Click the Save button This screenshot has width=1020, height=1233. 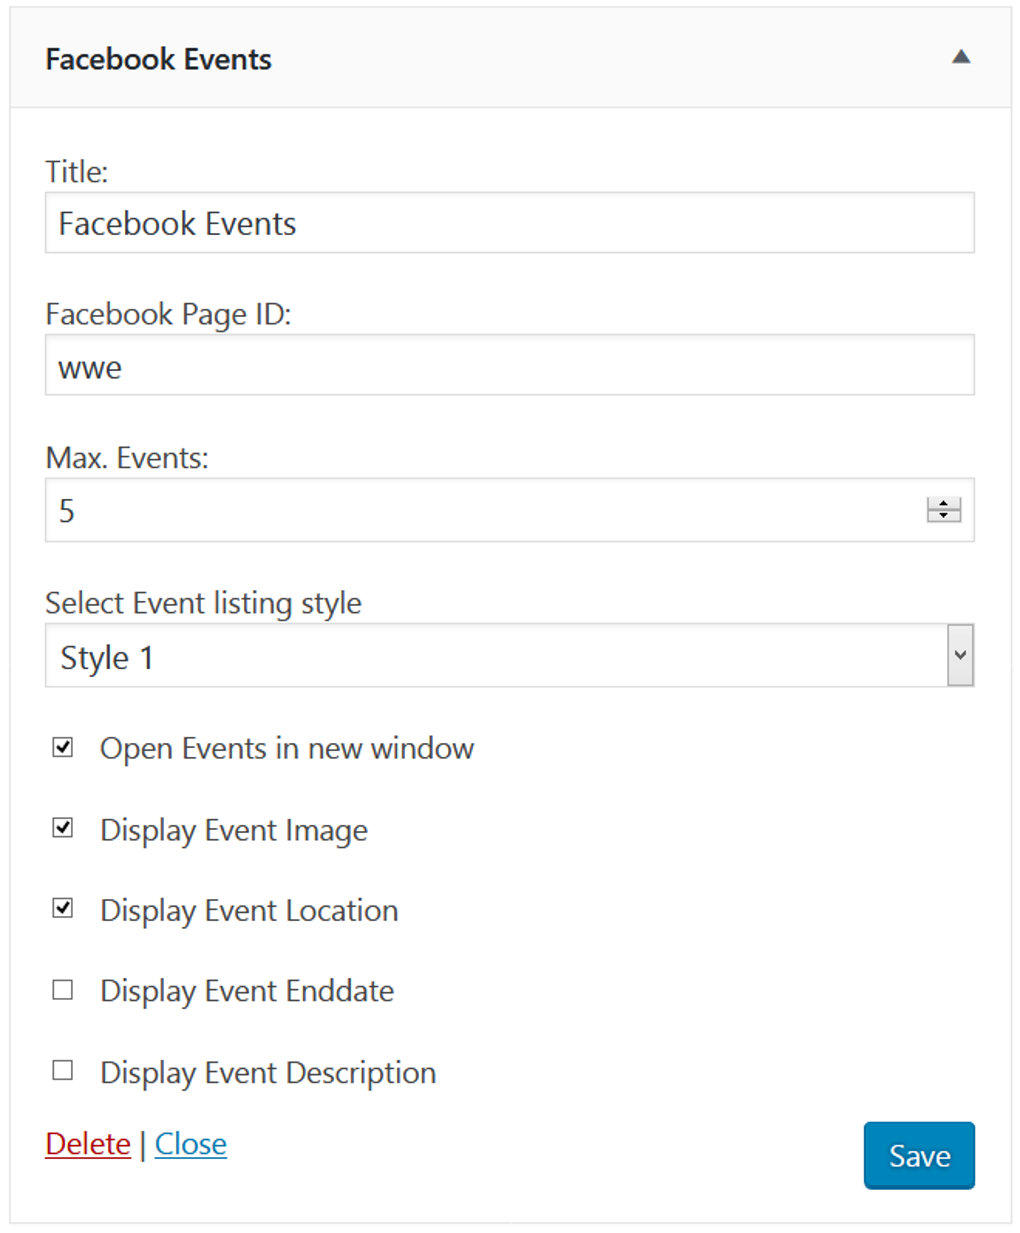point(918,1155)
